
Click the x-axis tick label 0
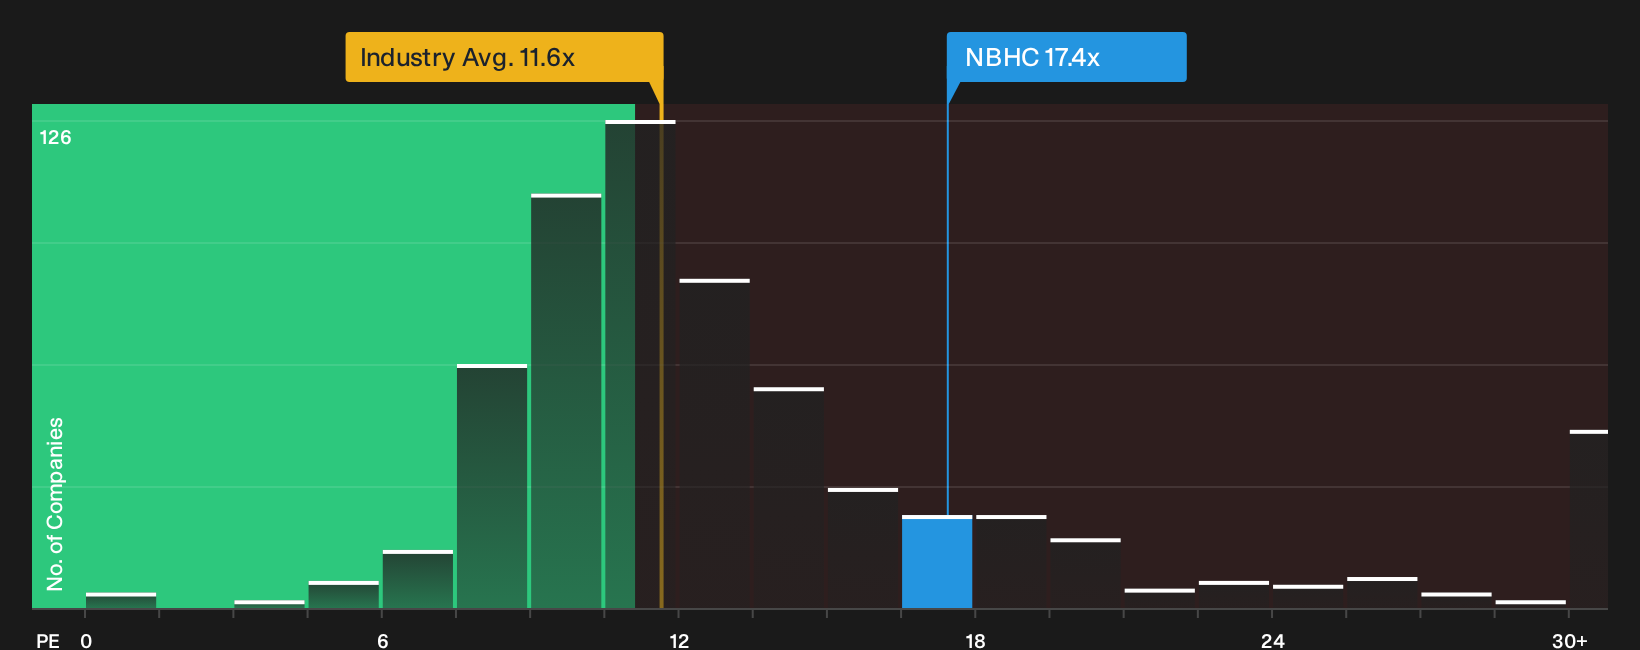pyautogui.click(x=86, y=641)
